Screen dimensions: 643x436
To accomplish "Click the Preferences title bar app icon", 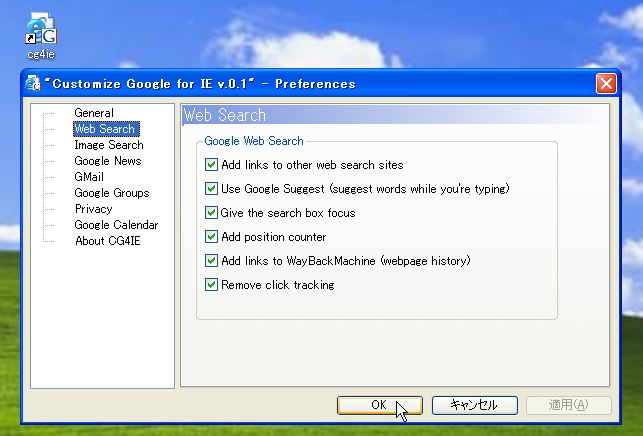I will point(33,83).
